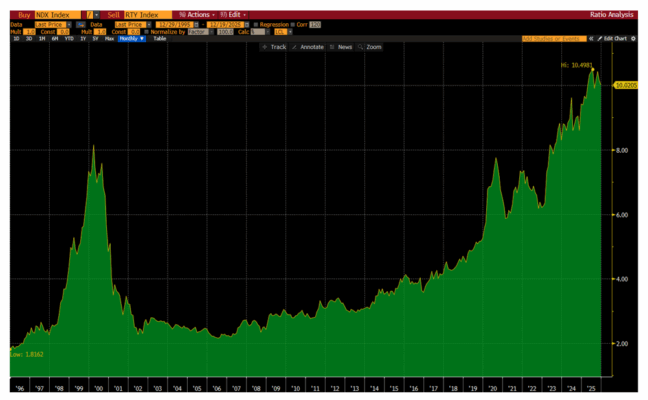The image size is (648, 400).
Task: Click the Edit Chart pencil icon
Action: [600, 38]
